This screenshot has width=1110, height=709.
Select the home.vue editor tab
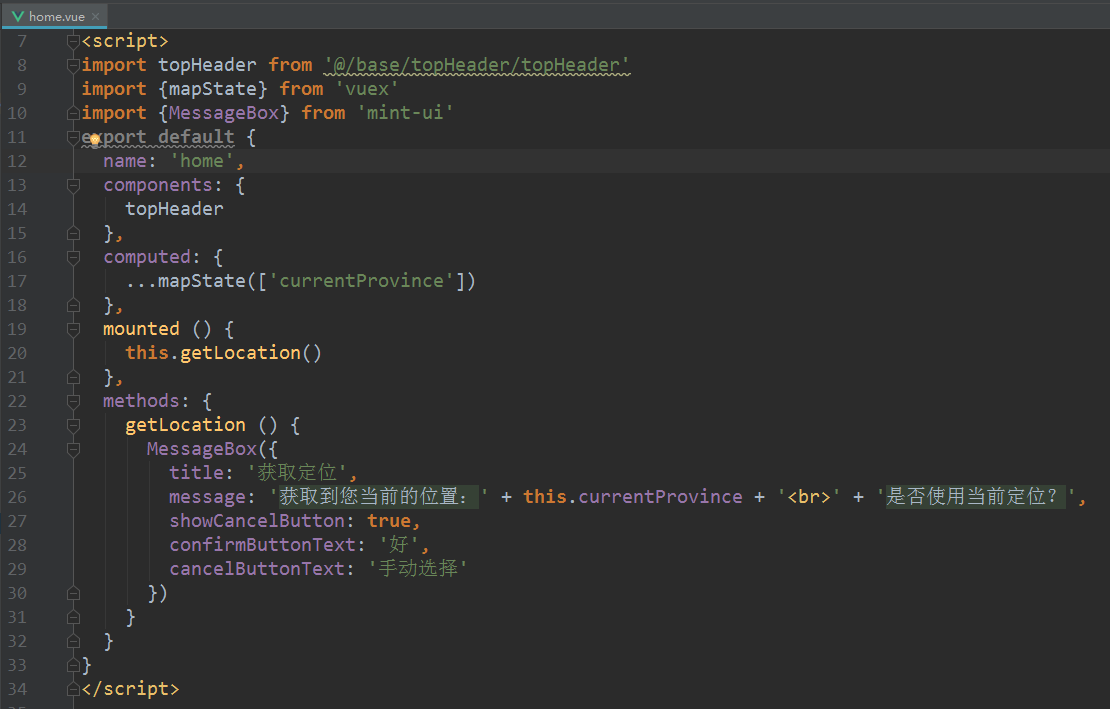click(55, 16)
